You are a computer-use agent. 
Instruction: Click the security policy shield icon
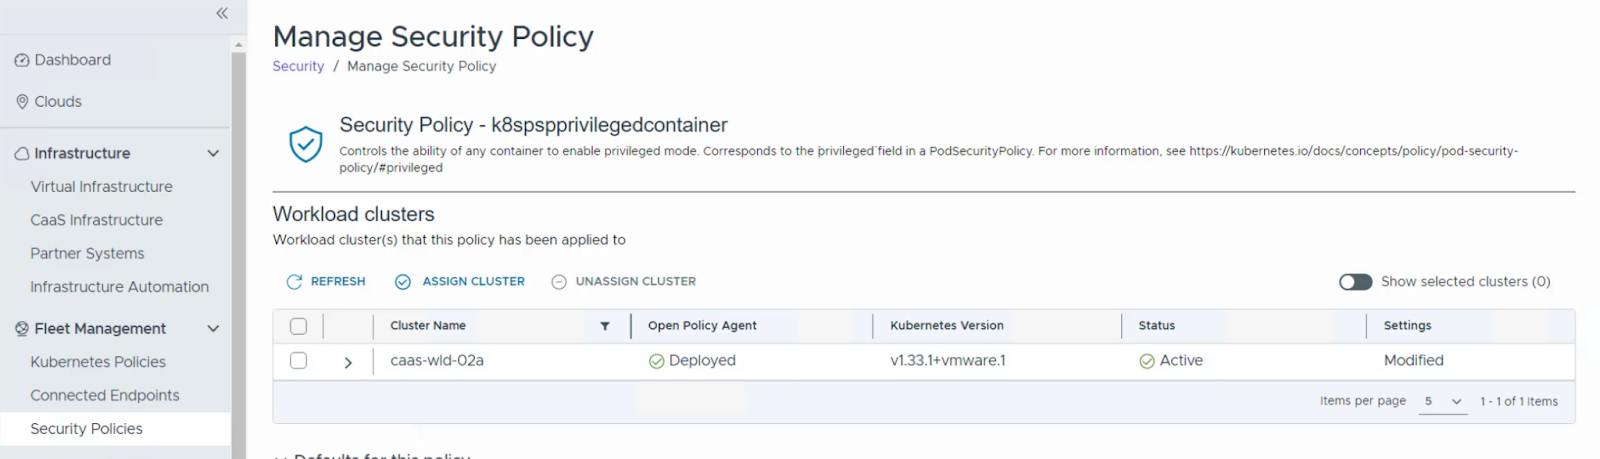click(305, 144)
